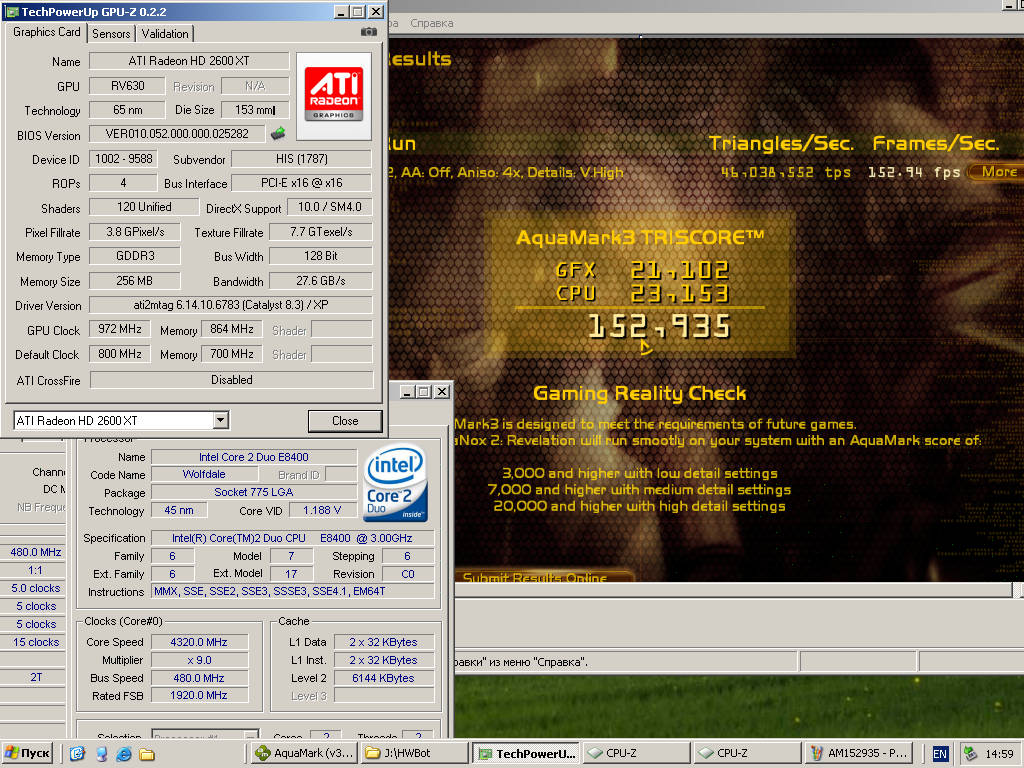
Task: Expand the ATI Radeon HD 2600 XT dropdown
Action: click(221, 420)
